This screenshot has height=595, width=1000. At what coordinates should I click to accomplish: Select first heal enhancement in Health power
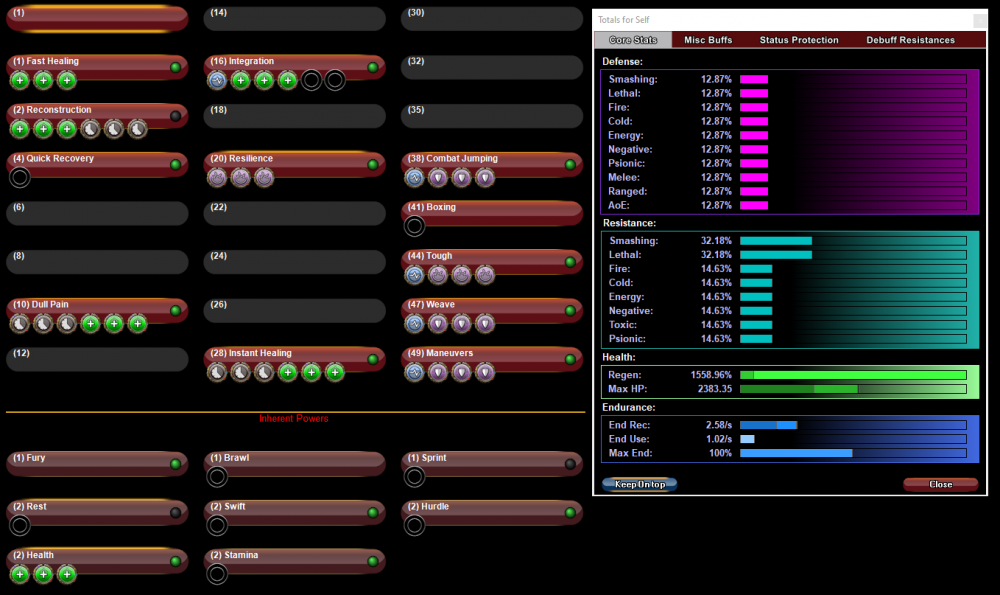click(x=20, y=574)
